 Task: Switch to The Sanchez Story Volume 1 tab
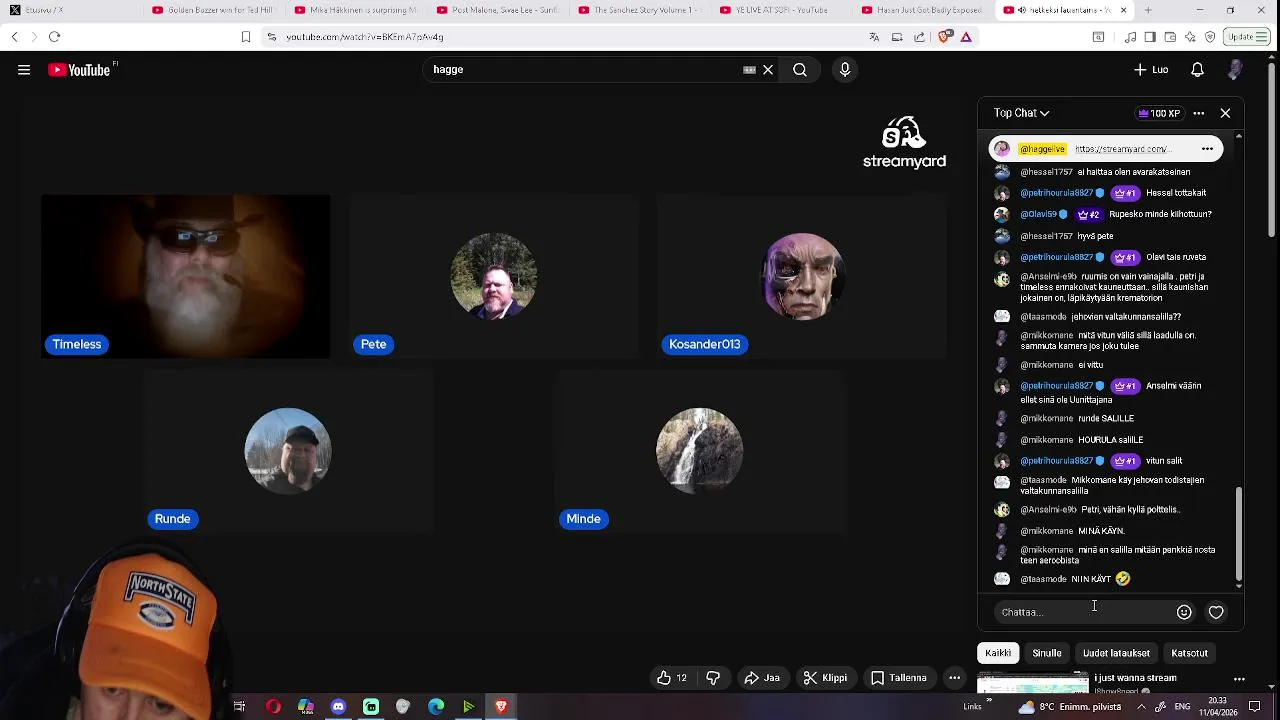click(639, 10)
